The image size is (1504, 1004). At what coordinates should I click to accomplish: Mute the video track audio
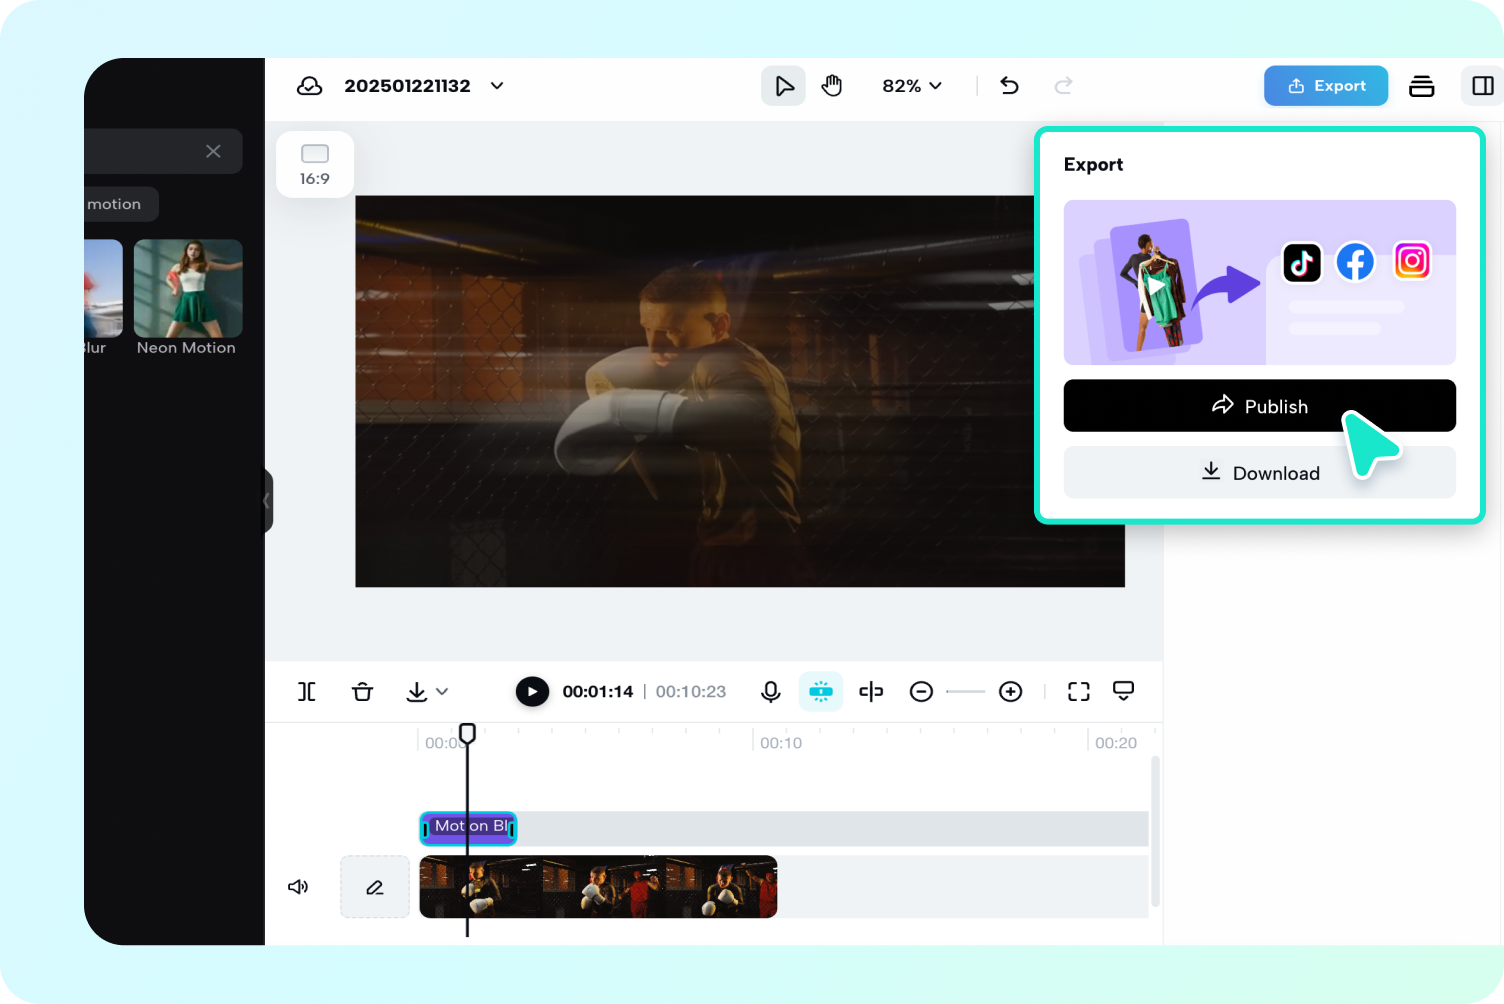click(x=297, y=887)
